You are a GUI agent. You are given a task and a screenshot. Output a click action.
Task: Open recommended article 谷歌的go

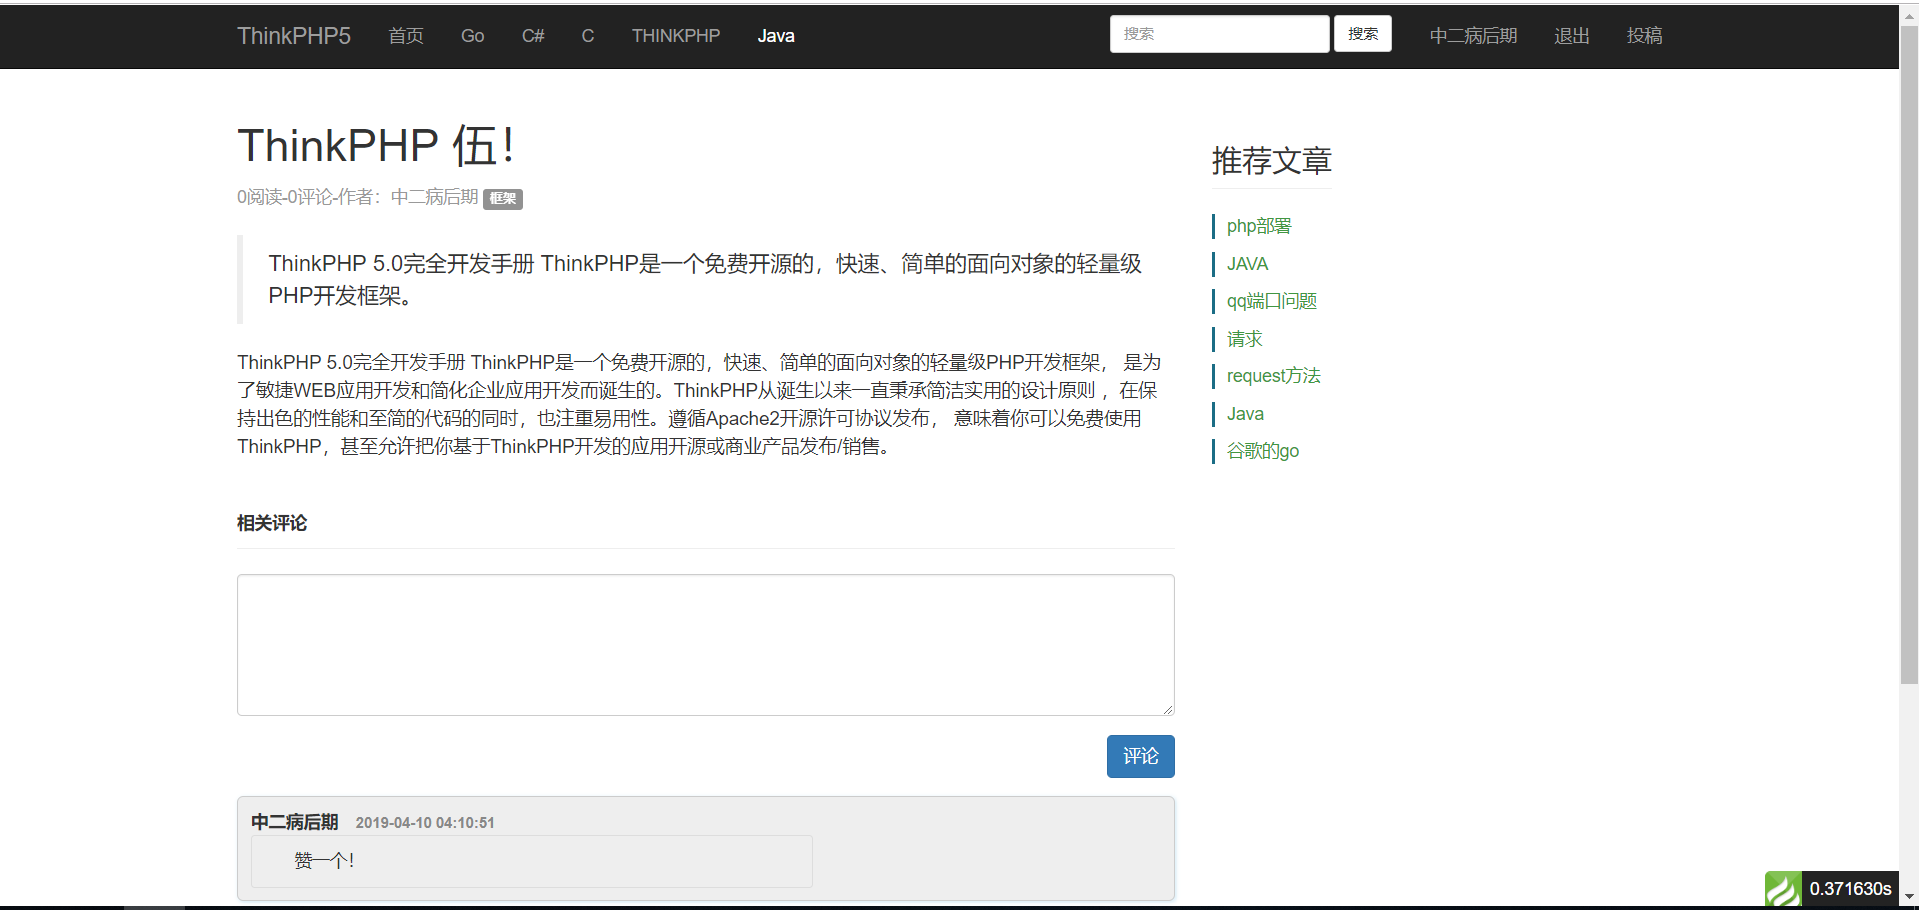click(1263, 451)
